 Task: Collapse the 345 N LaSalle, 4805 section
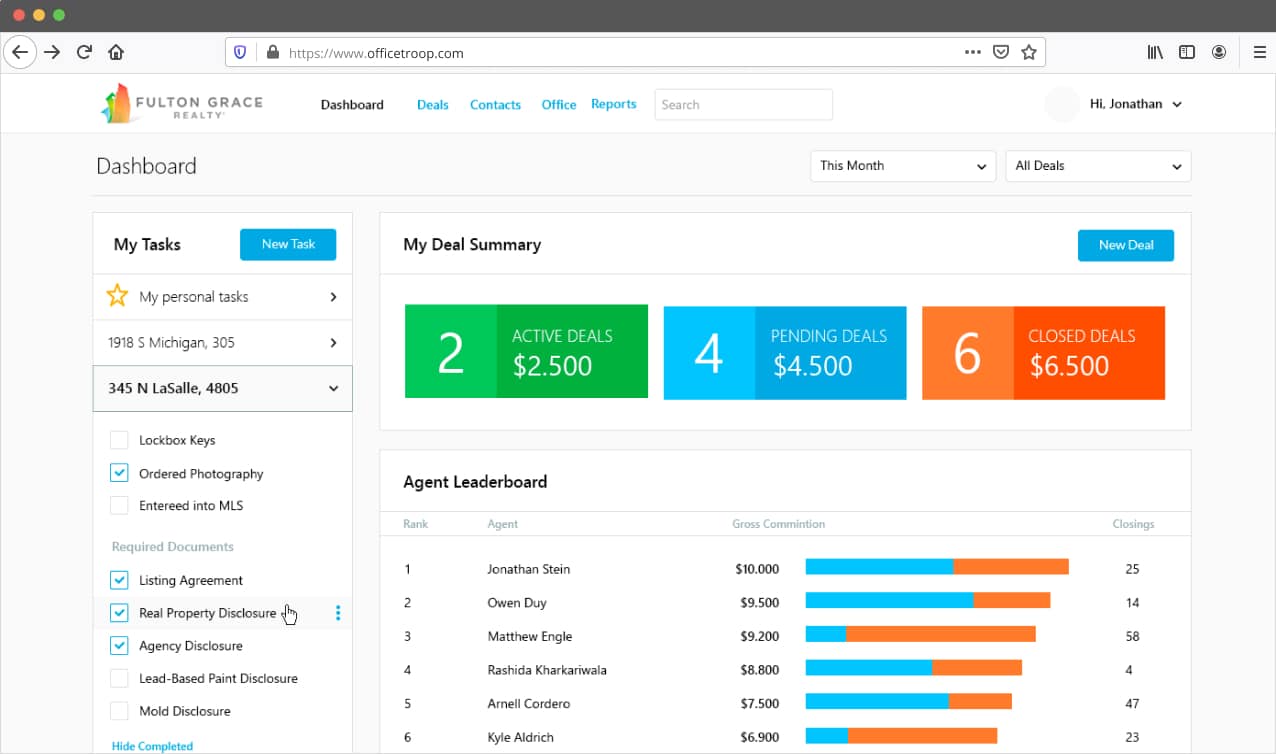222,388
